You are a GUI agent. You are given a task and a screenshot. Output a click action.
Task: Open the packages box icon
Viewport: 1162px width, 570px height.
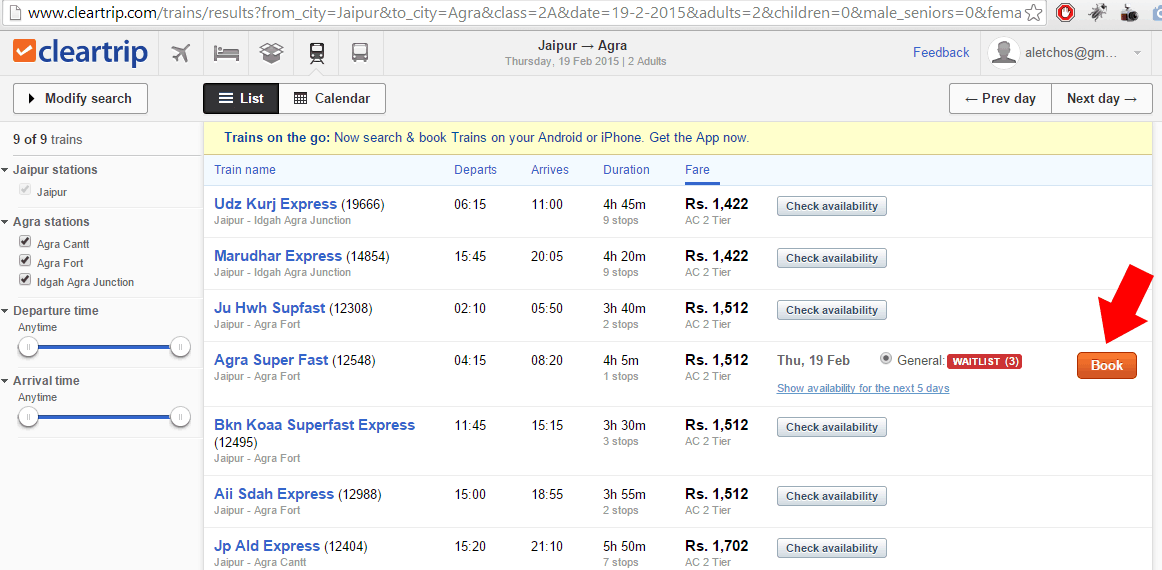click(x=271, y=53)
